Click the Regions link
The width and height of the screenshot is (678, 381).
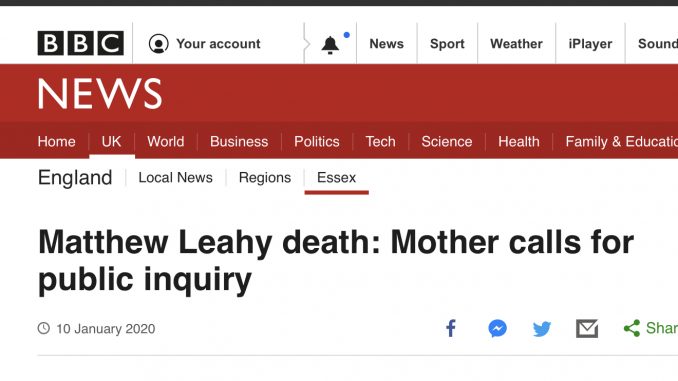pyautogui.click(x=265, y=178)
